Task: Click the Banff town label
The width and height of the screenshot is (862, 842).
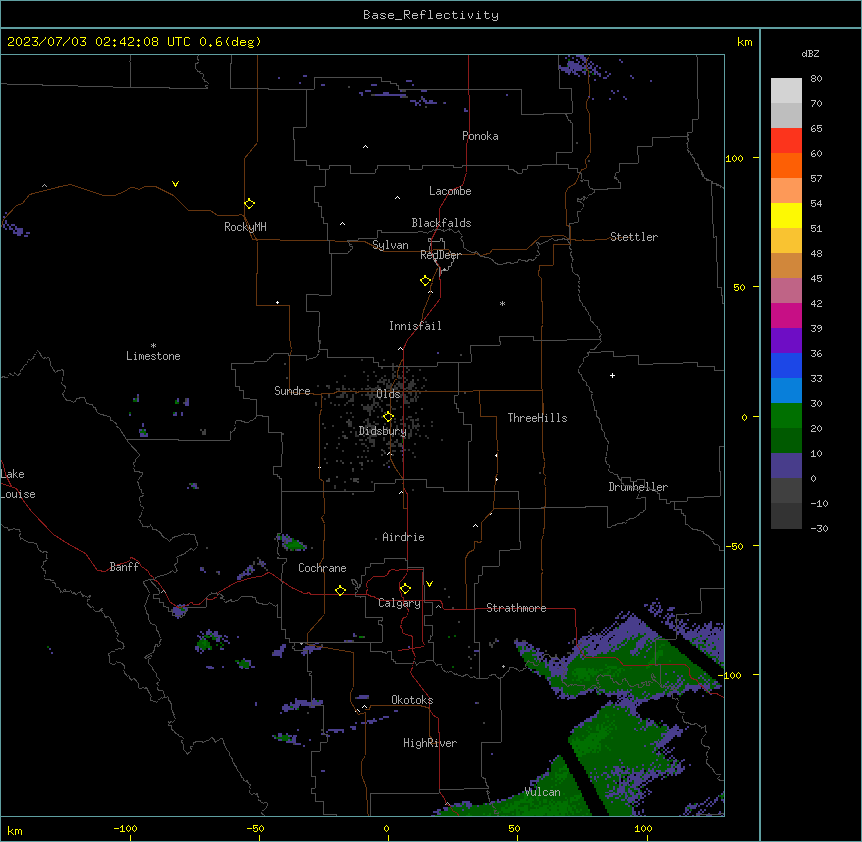Action: 124,567
